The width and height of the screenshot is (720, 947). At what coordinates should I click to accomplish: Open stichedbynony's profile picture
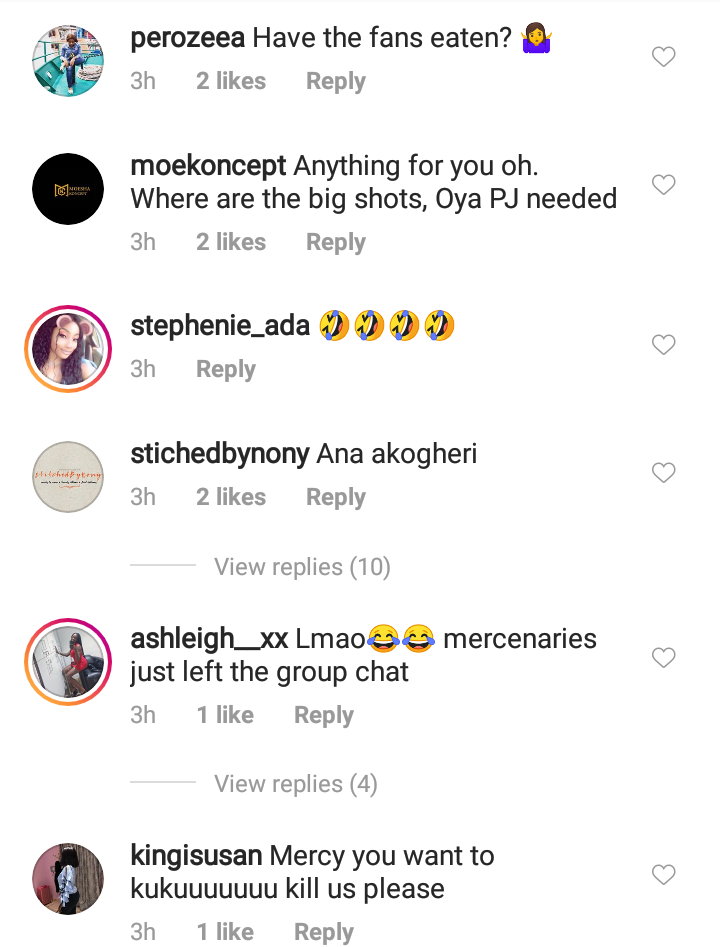click(x=68, y=476)
